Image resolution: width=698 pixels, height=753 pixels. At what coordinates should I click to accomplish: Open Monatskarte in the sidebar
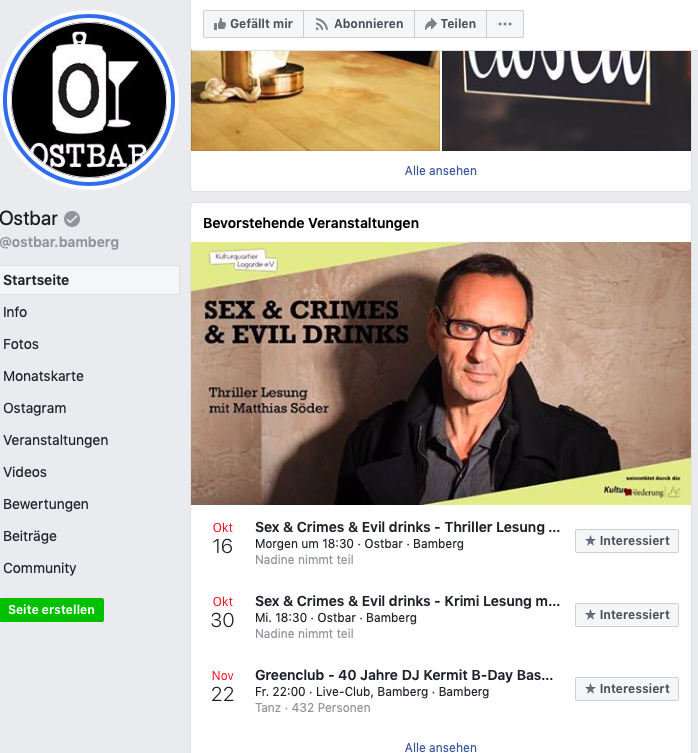43,376
